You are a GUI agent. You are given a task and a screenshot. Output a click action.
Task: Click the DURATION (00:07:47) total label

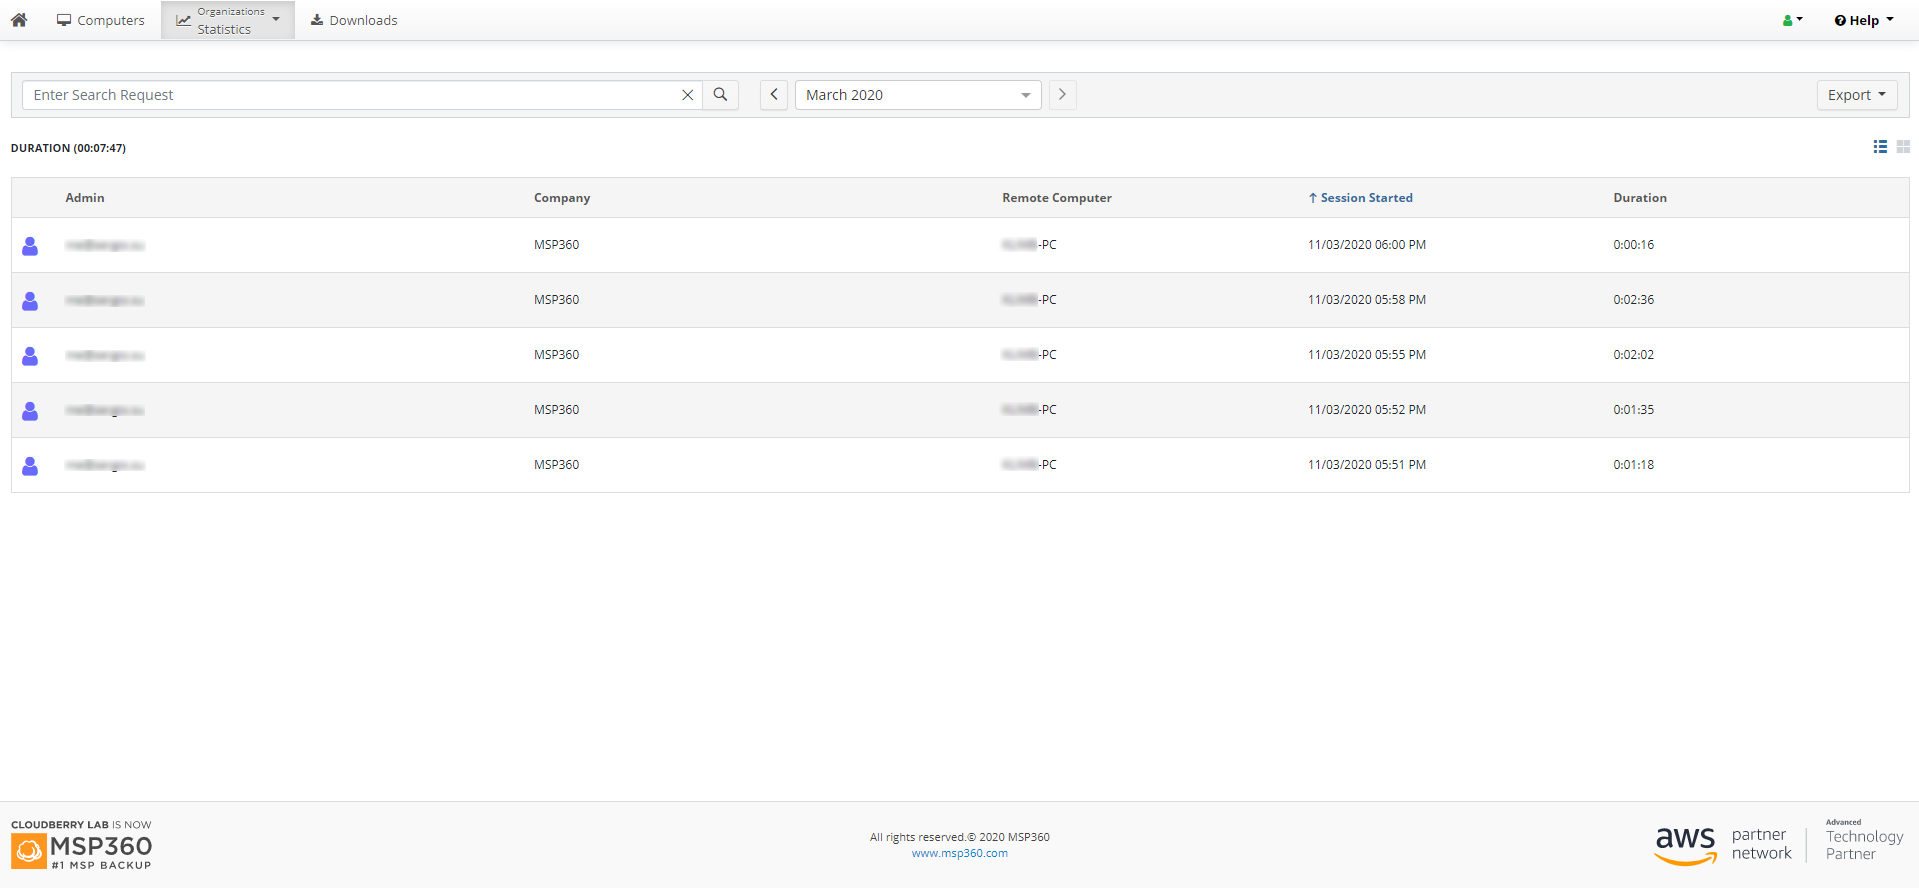(68, 148)
